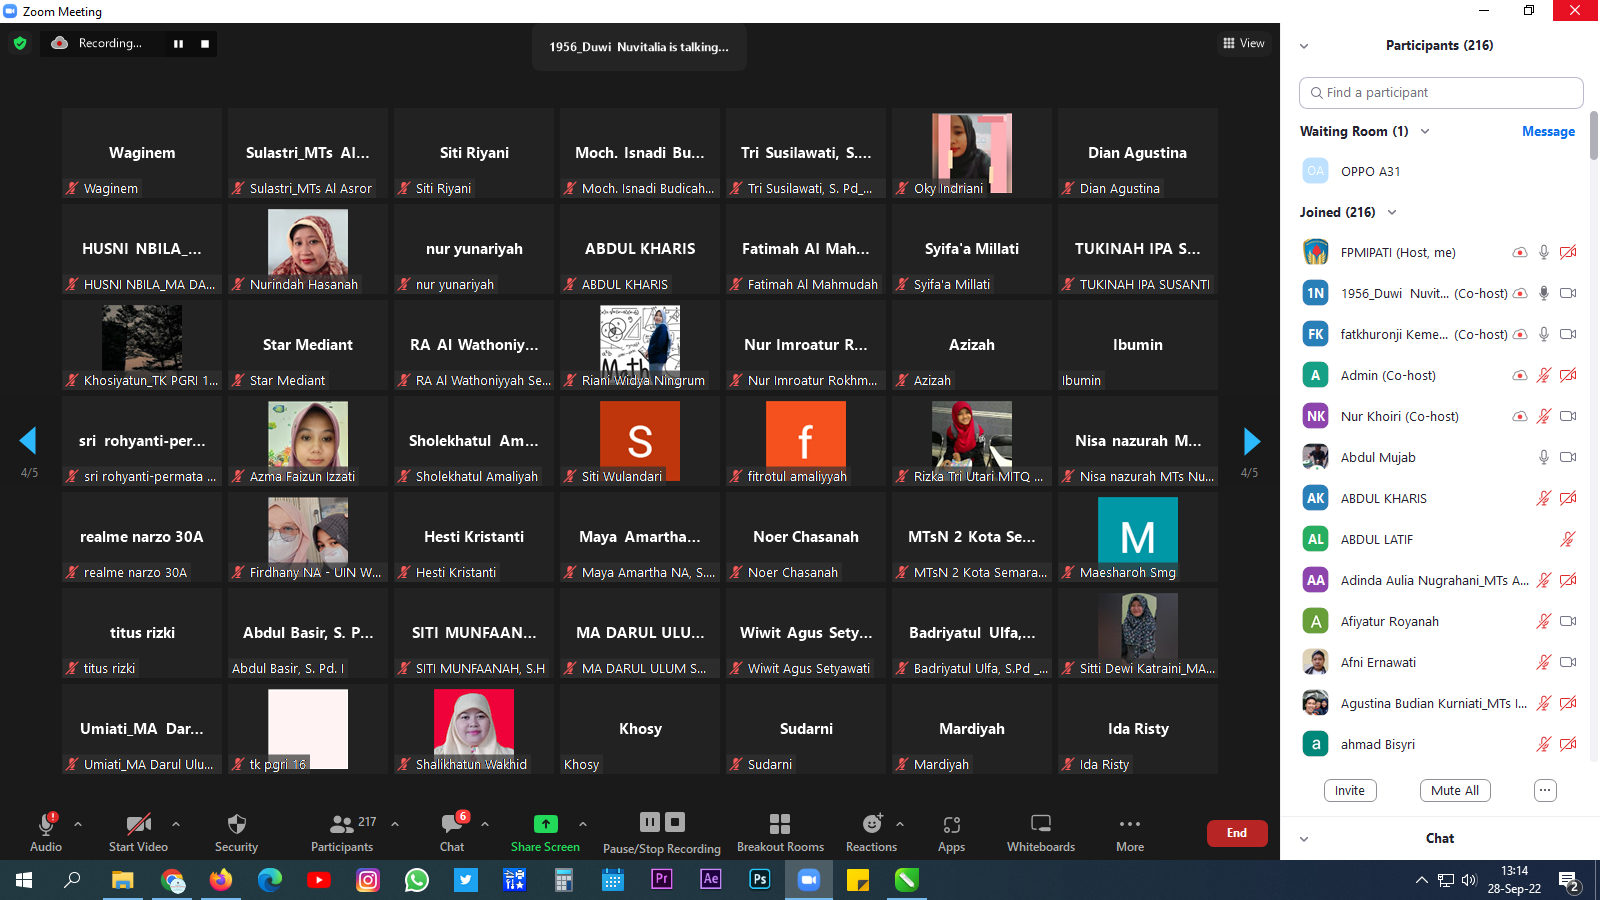The height and width of the screenshot is (900, 1600).
Task: Open audio options arrow next to Audio
Action: pos(78,825)
